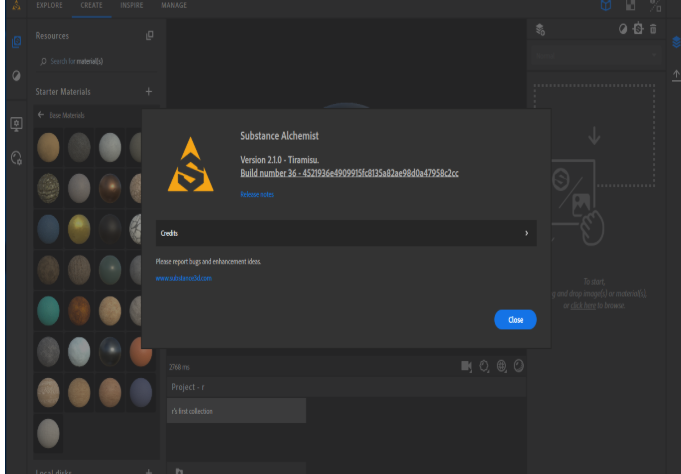Select the teal green material sphere
681x474 pixels.
(48, 309)
